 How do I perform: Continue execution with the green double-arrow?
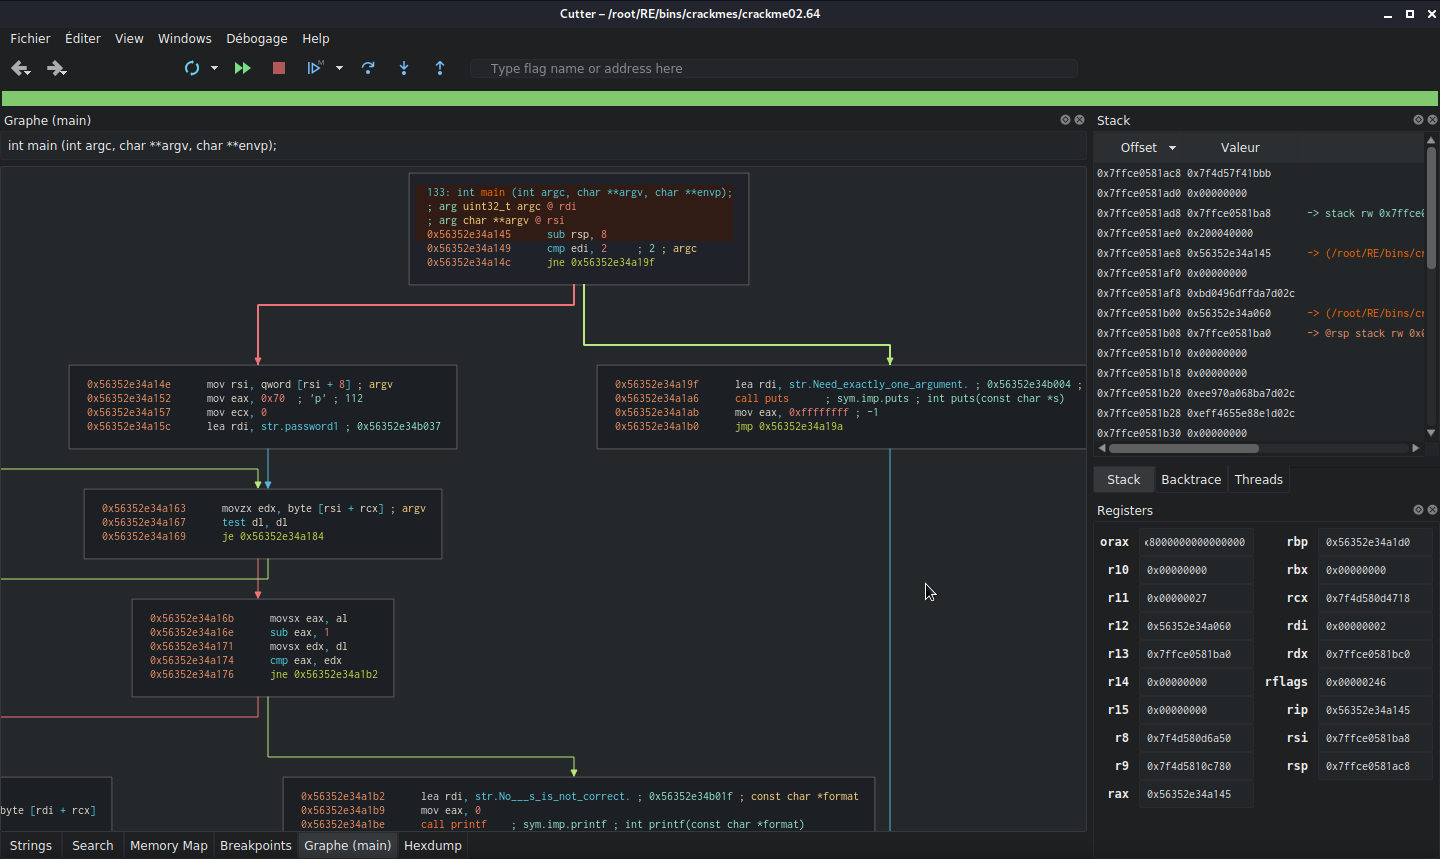(242, 68)
